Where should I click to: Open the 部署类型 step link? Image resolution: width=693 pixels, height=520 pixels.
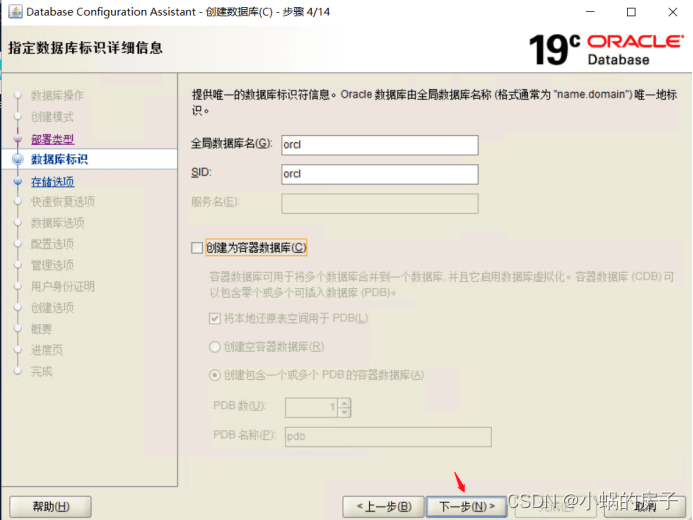(x=53, y=139)
